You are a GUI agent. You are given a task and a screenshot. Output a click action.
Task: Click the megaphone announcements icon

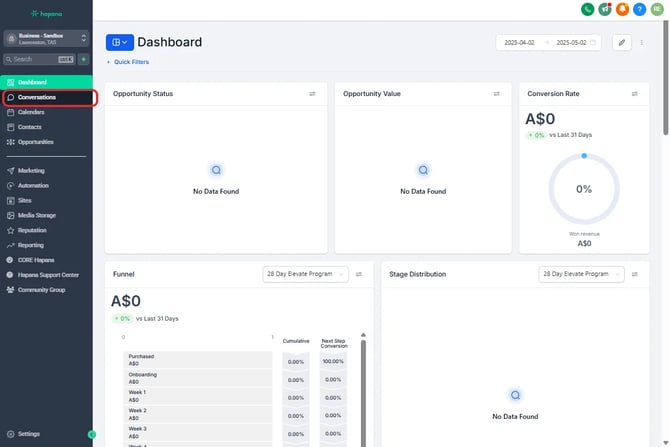(x=605, y=9)
